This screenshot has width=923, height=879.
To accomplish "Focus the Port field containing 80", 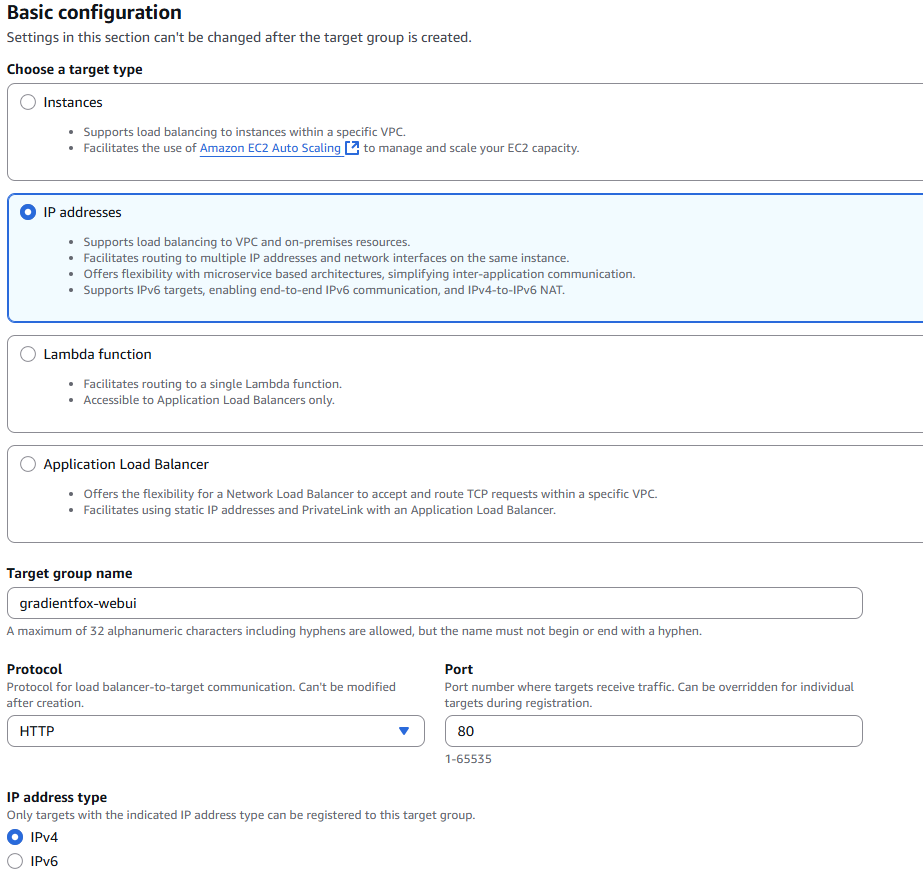I will pyautogui.click(x=652, y=731).
